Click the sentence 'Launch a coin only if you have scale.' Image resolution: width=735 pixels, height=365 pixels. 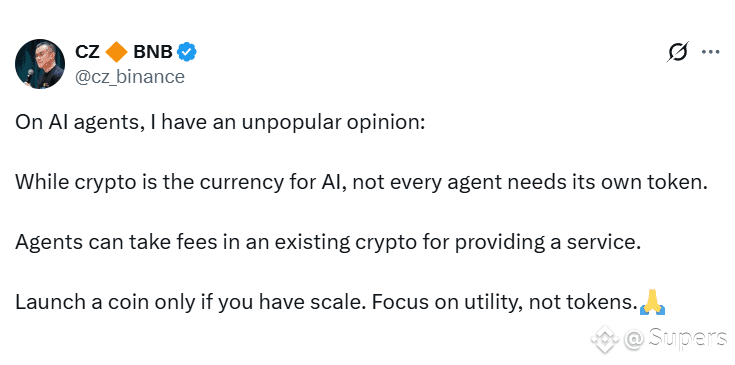[190, 302]
